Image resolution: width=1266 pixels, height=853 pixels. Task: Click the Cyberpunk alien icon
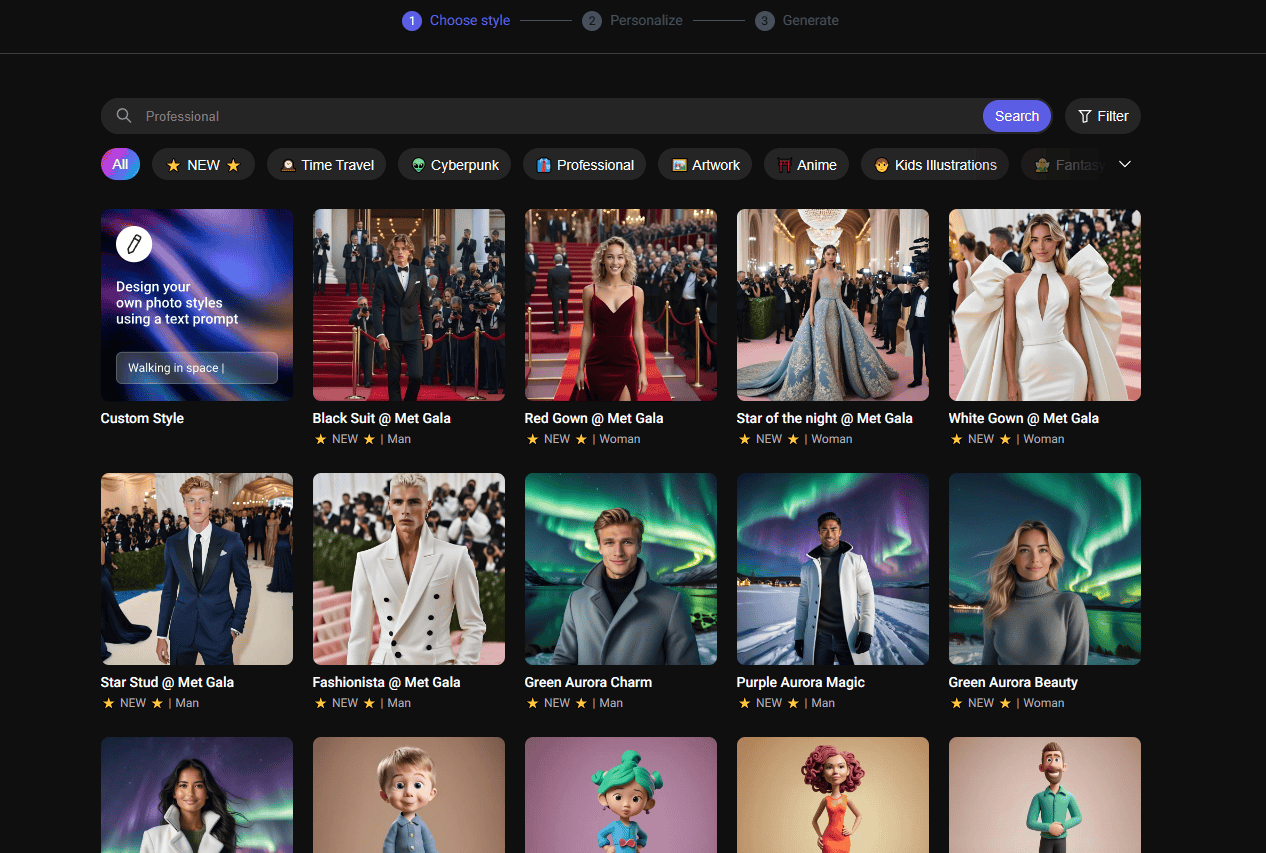point(421,164)
